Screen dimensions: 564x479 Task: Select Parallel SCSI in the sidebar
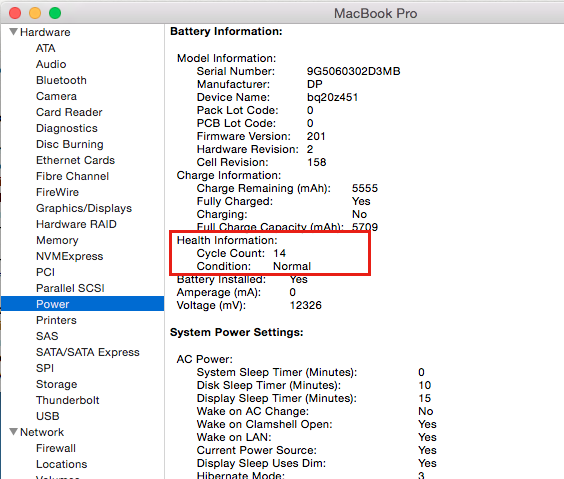coord(70,288)
